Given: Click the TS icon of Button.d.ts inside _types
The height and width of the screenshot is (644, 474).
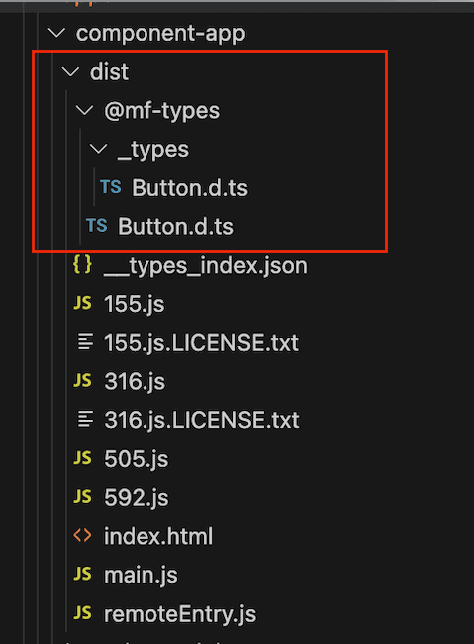Looking at the screenshot, I should coord(111,187).
